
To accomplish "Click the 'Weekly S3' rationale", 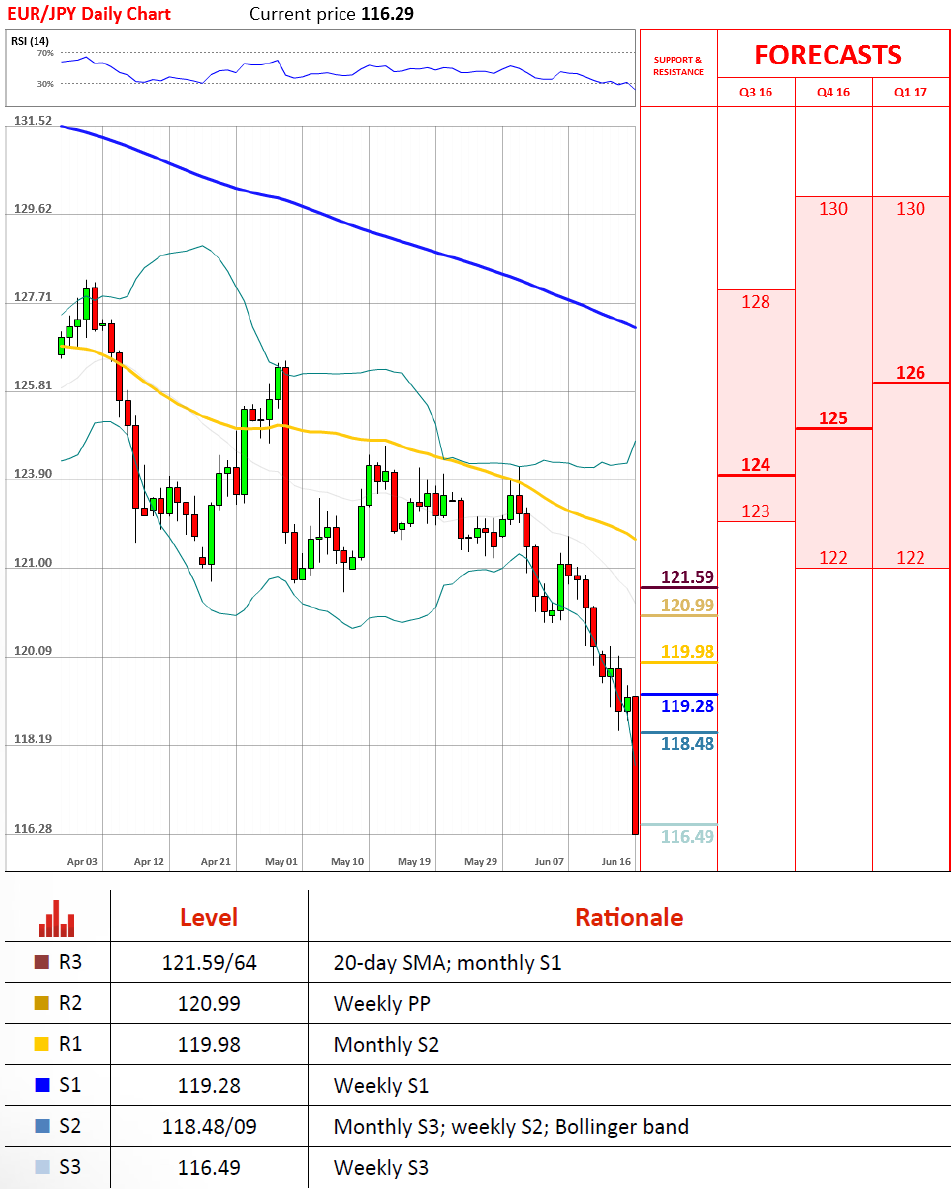I will point(381,1168).
